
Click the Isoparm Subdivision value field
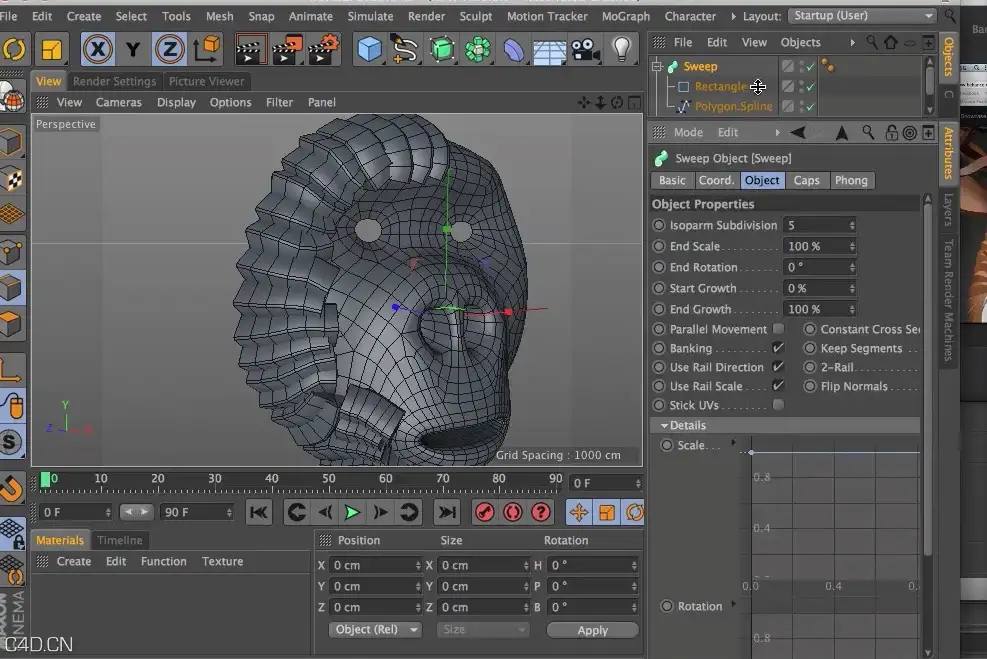(x=819, y=225)
